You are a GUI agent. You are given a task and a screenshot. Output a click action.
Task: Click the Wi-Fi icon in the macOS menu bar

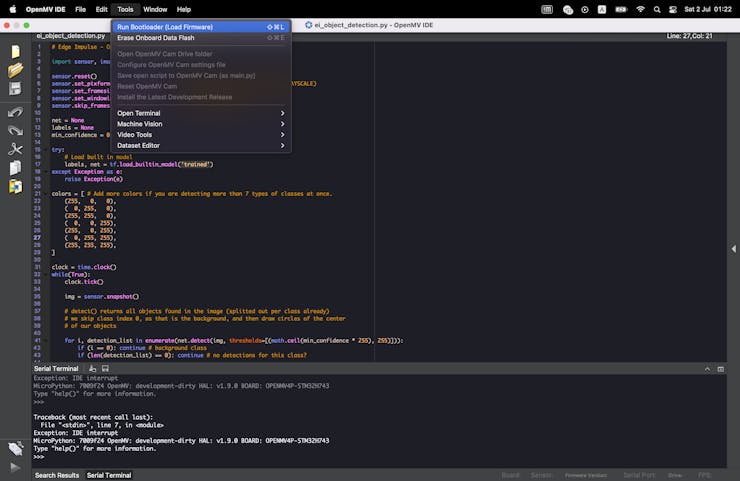pos(641,9)
